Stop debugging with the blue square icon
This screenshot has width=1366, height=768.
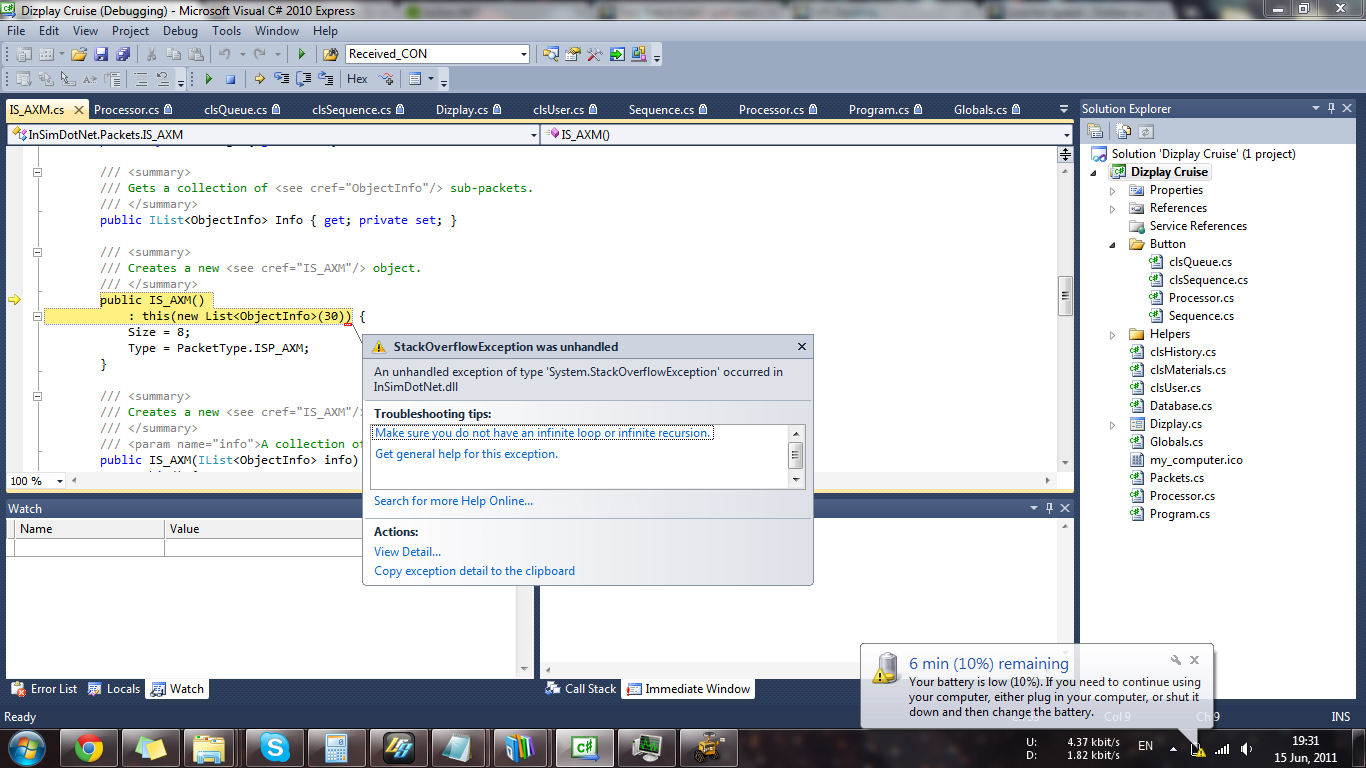230,79
